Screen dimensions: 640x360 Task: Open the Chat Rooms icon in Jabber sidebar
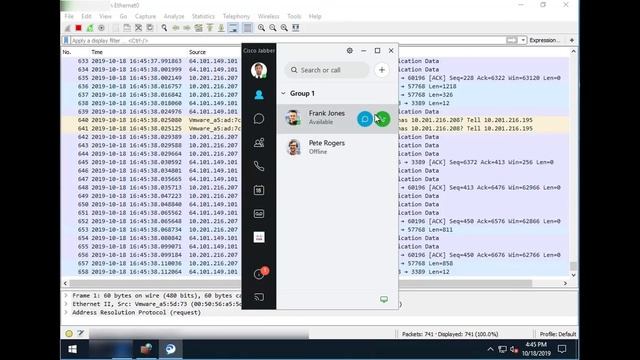click(x=259, y=142)
